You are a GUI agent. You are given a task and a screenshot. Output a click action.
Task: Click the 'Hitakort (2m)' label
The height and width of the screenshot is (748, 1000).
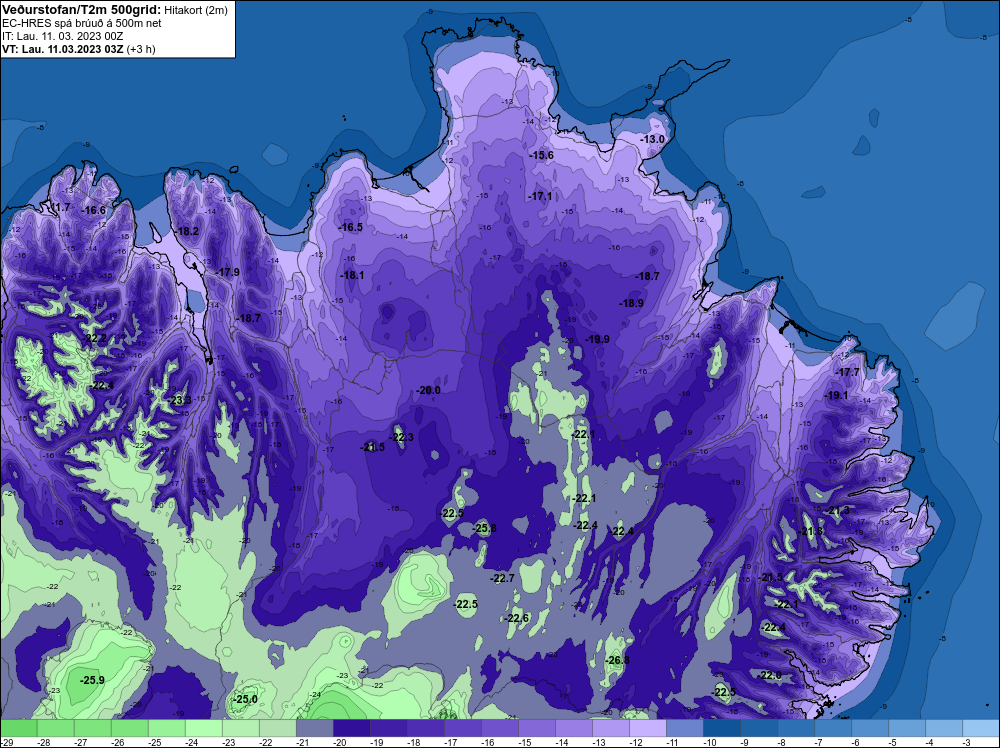196,10
